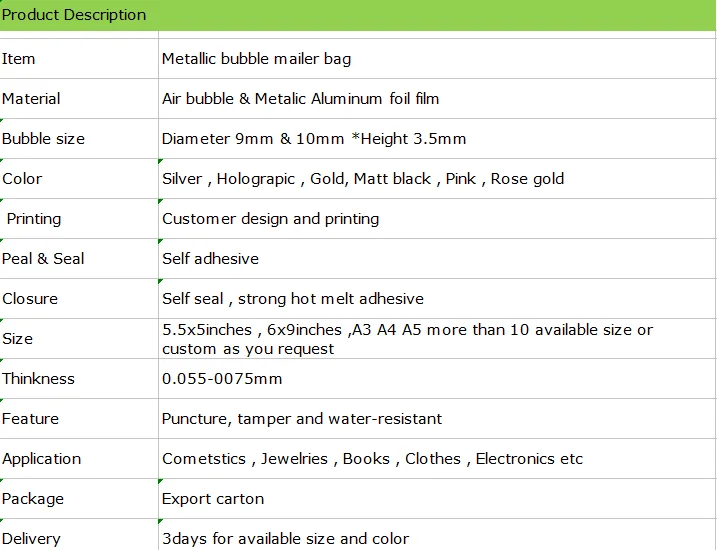717x550 pixels.
Task: Click the Self adhesive value cell
Action: (210, 259)
